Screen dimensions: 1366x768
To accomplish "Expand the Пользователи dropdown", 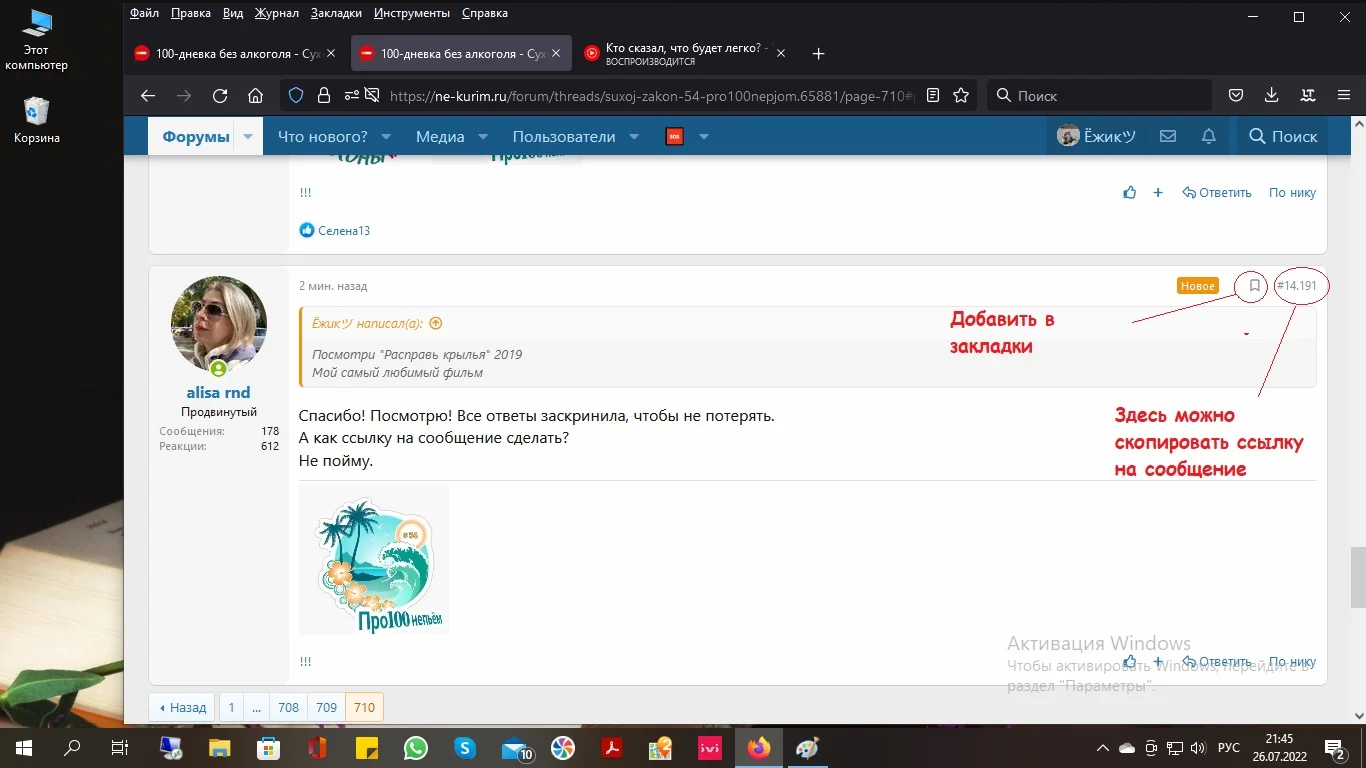I will [633, 136].
